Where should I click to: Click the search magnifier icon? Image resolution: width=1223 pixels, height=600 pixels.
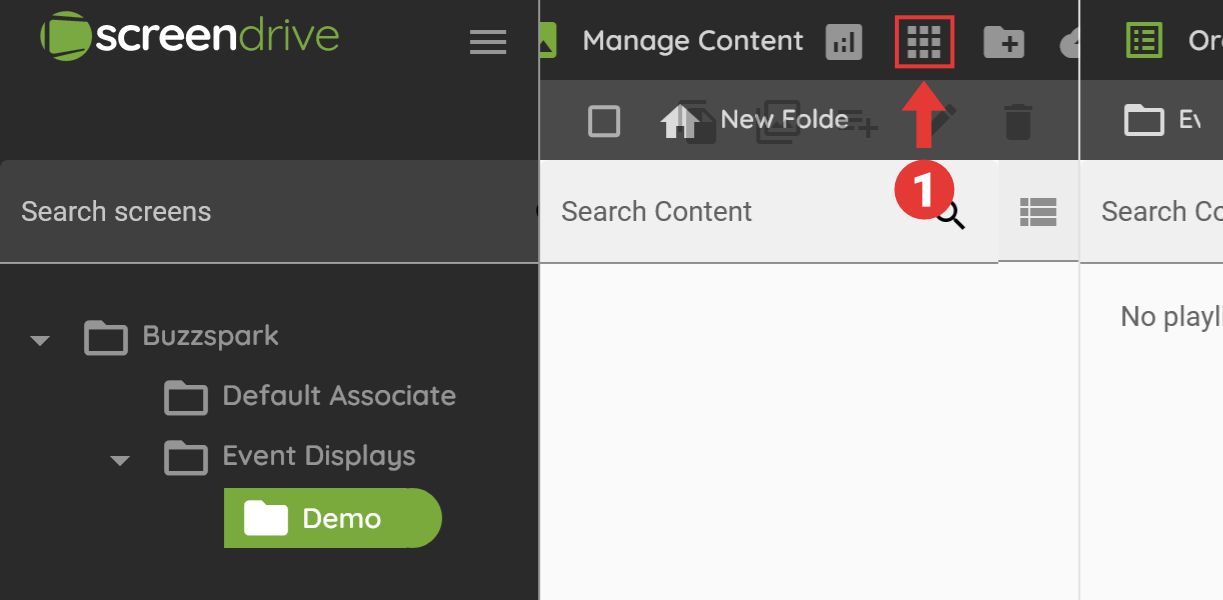951,215
